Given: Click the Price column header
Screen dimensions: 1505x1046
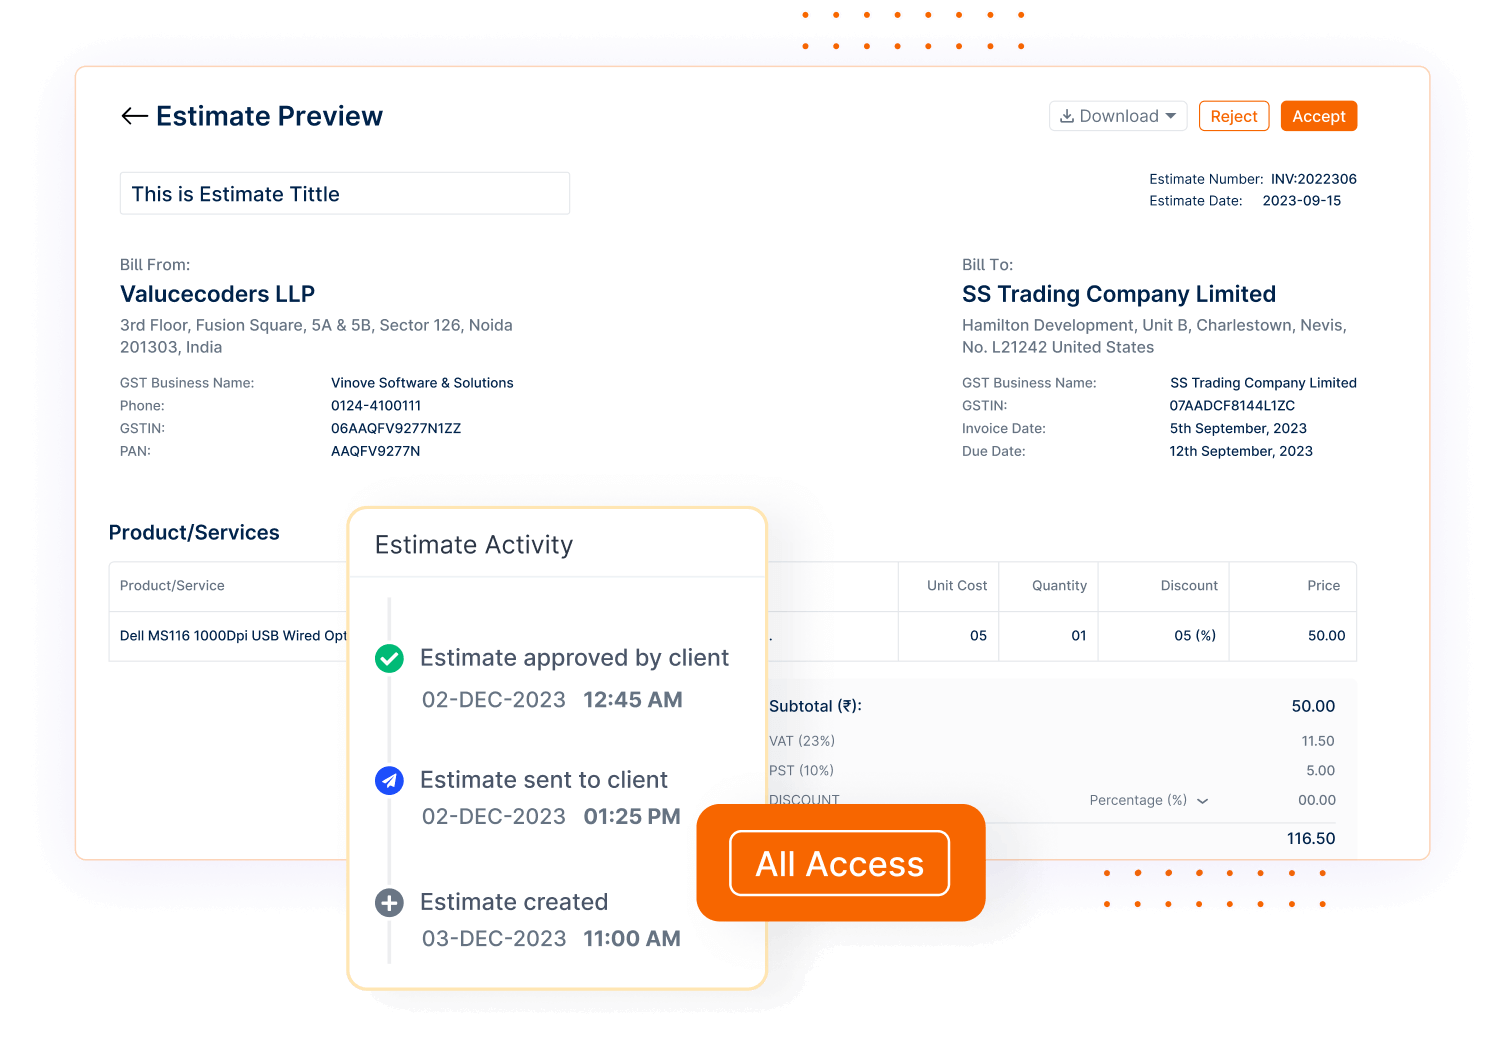Looking at the screenshot, I should [x=1324, y=585].
